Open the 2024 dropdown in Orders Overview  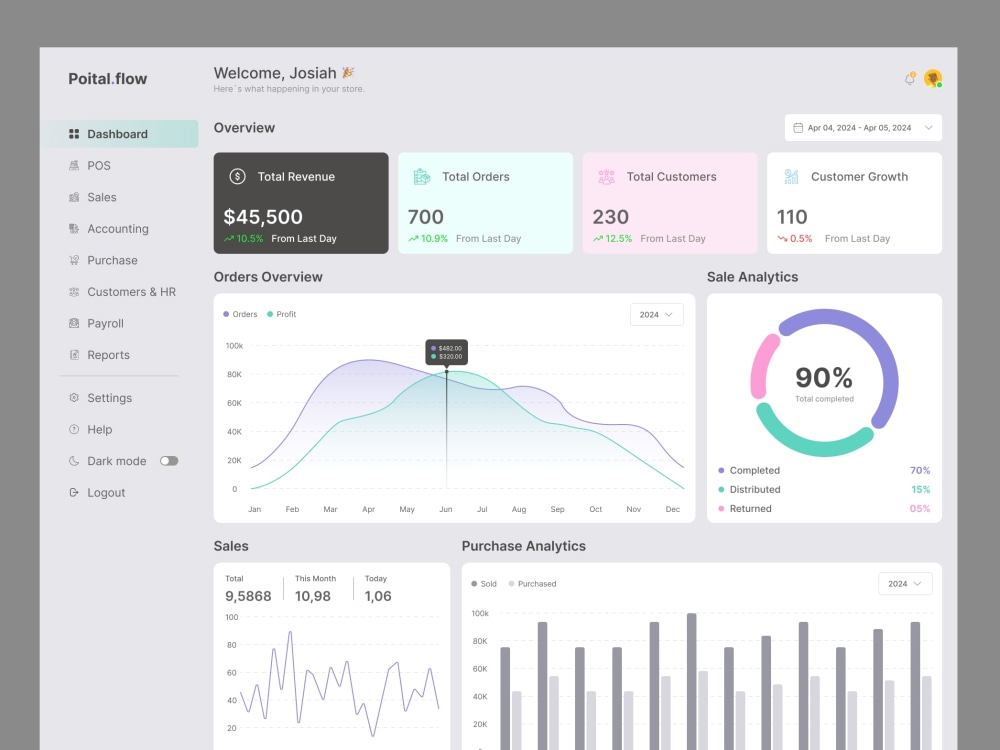tap(656, 314)
